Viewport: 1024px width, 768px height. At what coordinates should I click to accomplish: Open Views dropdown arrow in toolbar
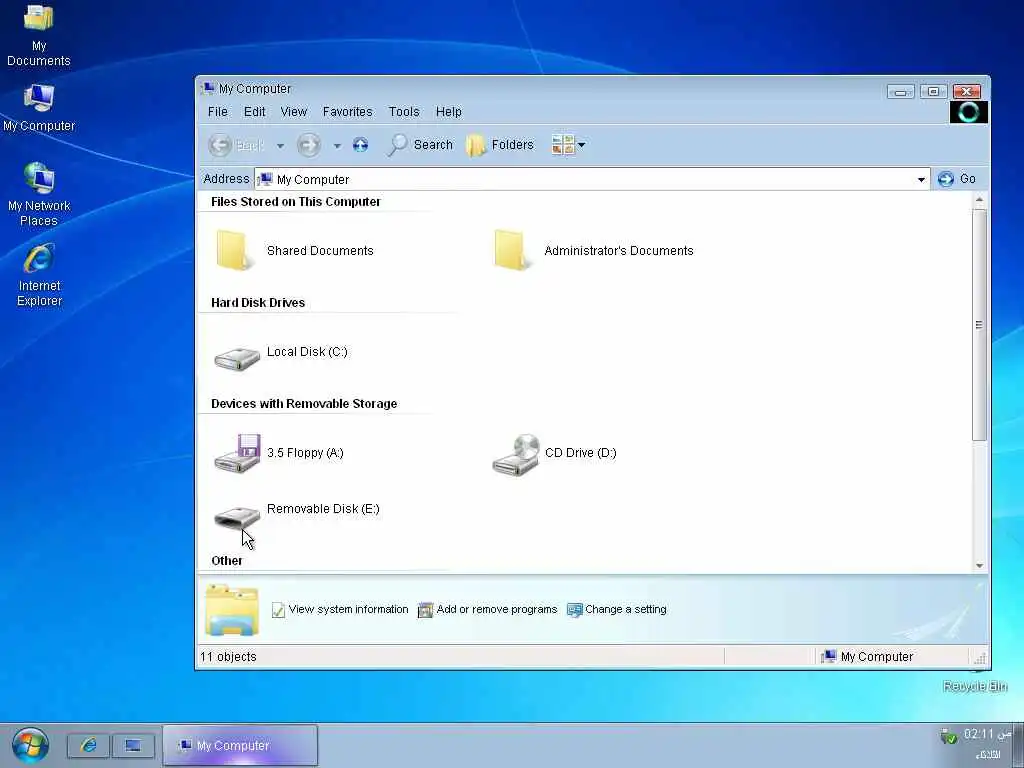coord(581,145)
